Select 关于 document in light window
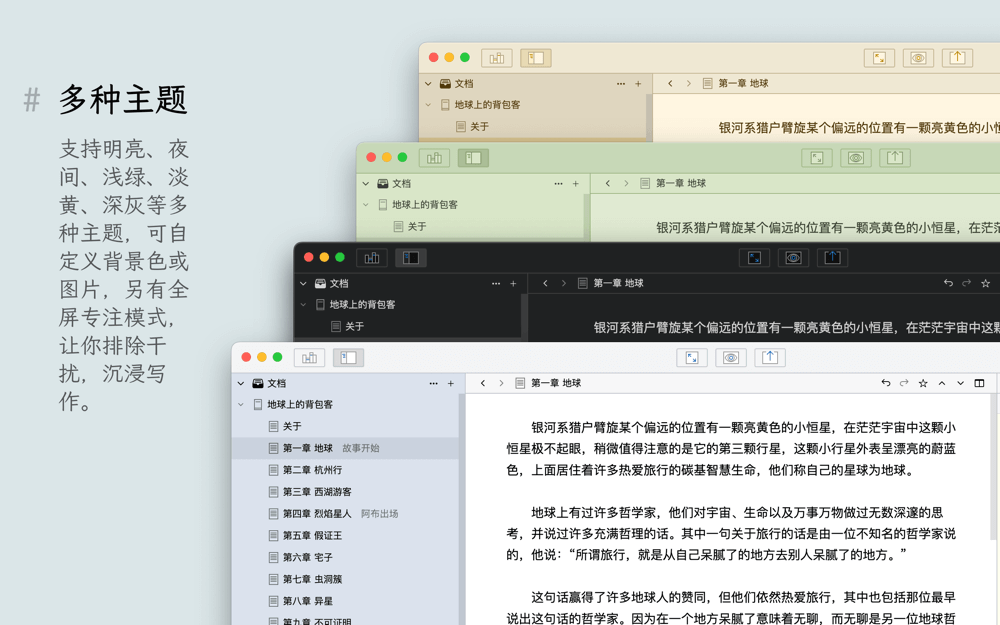1000x625 pixels. click(x=345, y=426)
